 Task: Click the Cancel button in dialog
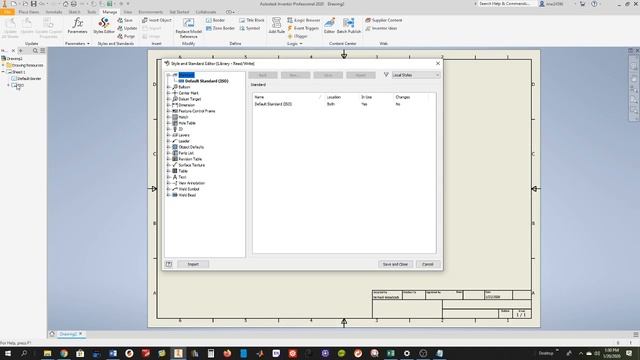tap(427, 264)
